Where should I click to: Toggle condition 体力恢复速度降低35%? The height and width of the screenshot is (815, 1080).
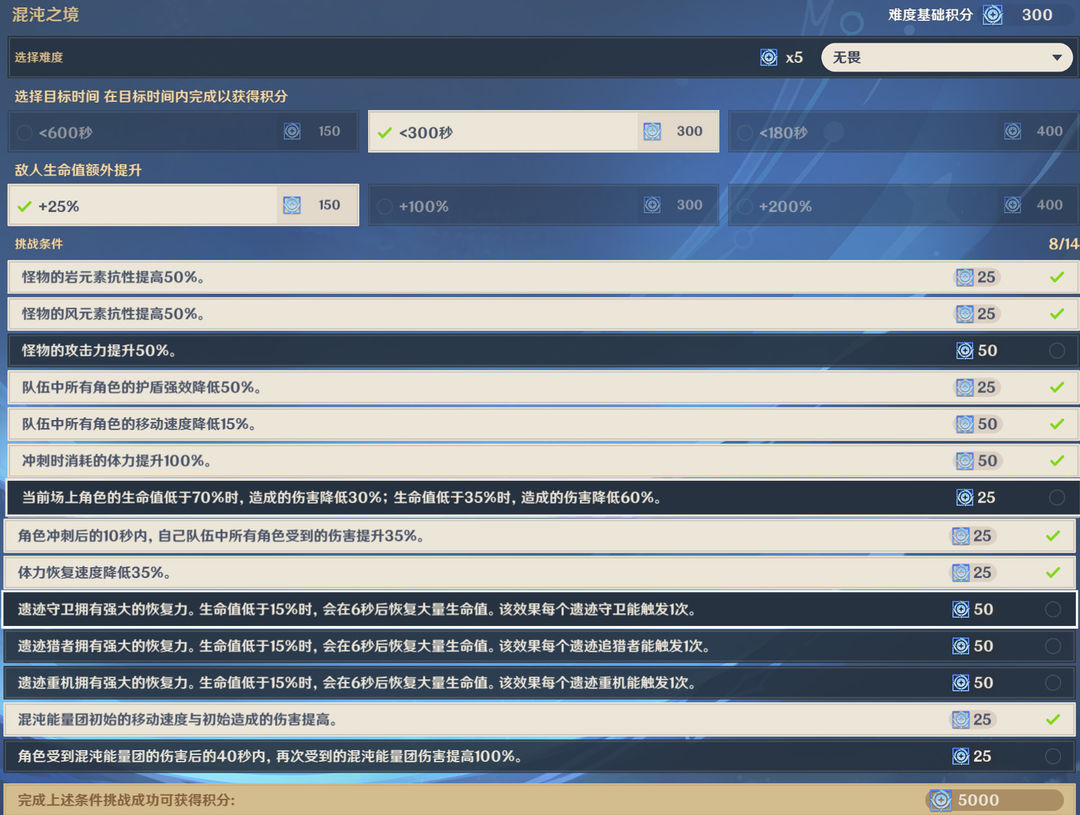click(540, 572)
